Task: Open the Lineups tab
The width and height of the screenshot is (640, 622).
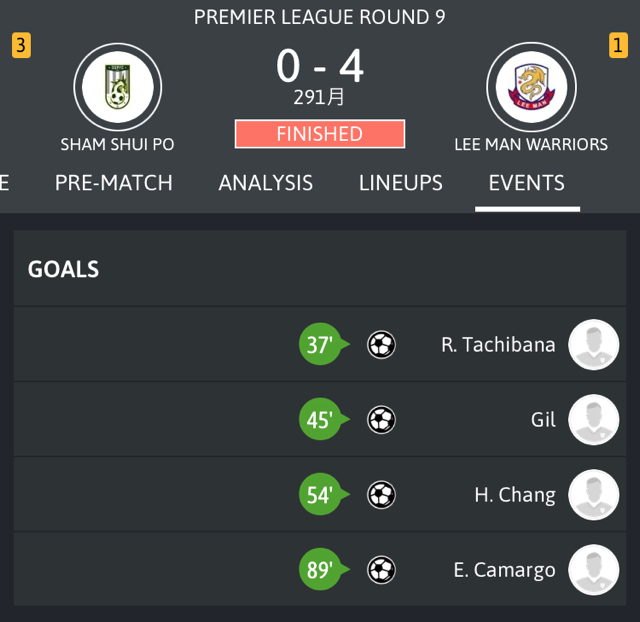Action: click(400, 183)
